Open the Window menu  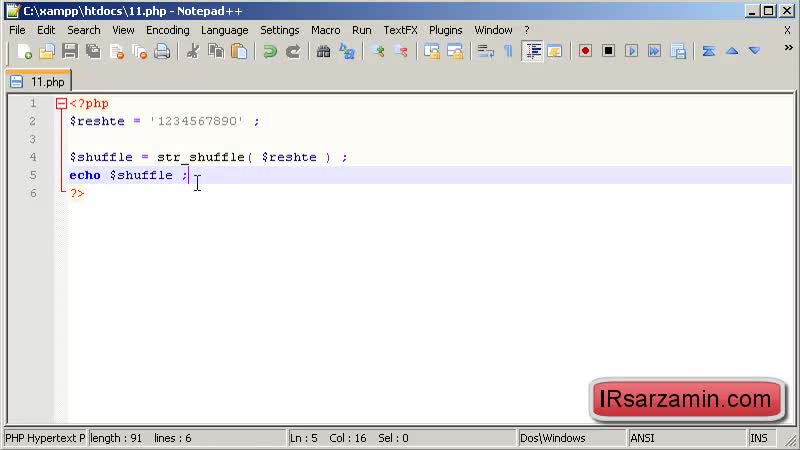(493, 30)
